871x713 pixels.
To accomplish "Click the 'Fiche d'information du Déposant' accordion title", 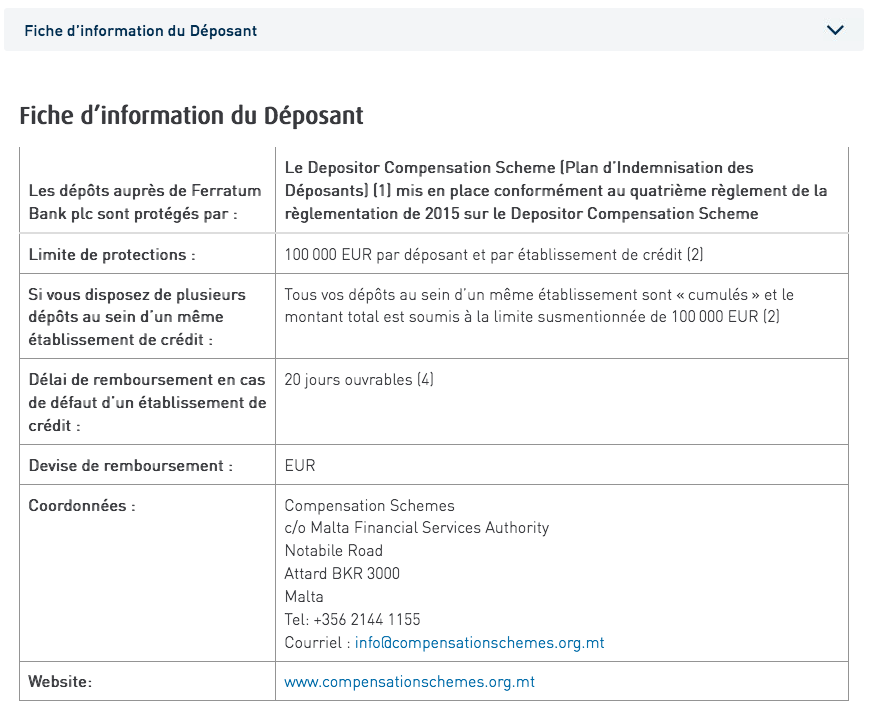I will (x=141, y=31).
